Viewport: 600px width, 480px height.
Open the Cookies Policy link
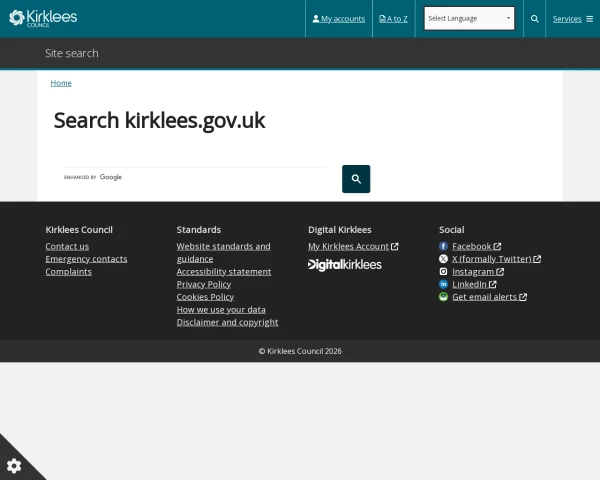click(x=205, y=297)
